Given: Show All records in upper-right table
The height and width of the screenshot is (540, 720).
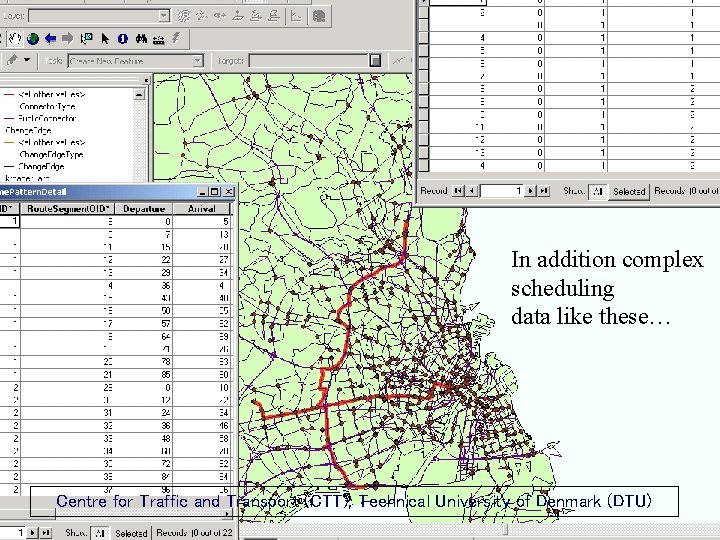Looking at the screenshot, I should click(598, 191).
